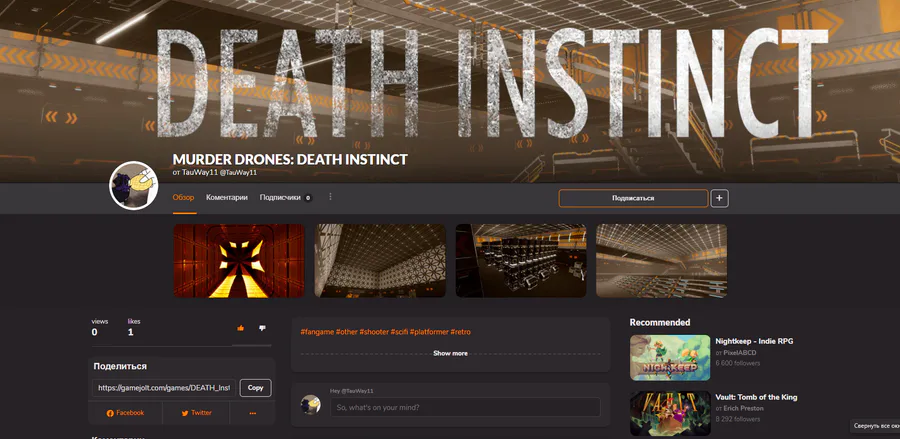The image size is (900, 439).
Task: Click the Свернуть все окна tooltip
Action: click(x=875, y=426)
